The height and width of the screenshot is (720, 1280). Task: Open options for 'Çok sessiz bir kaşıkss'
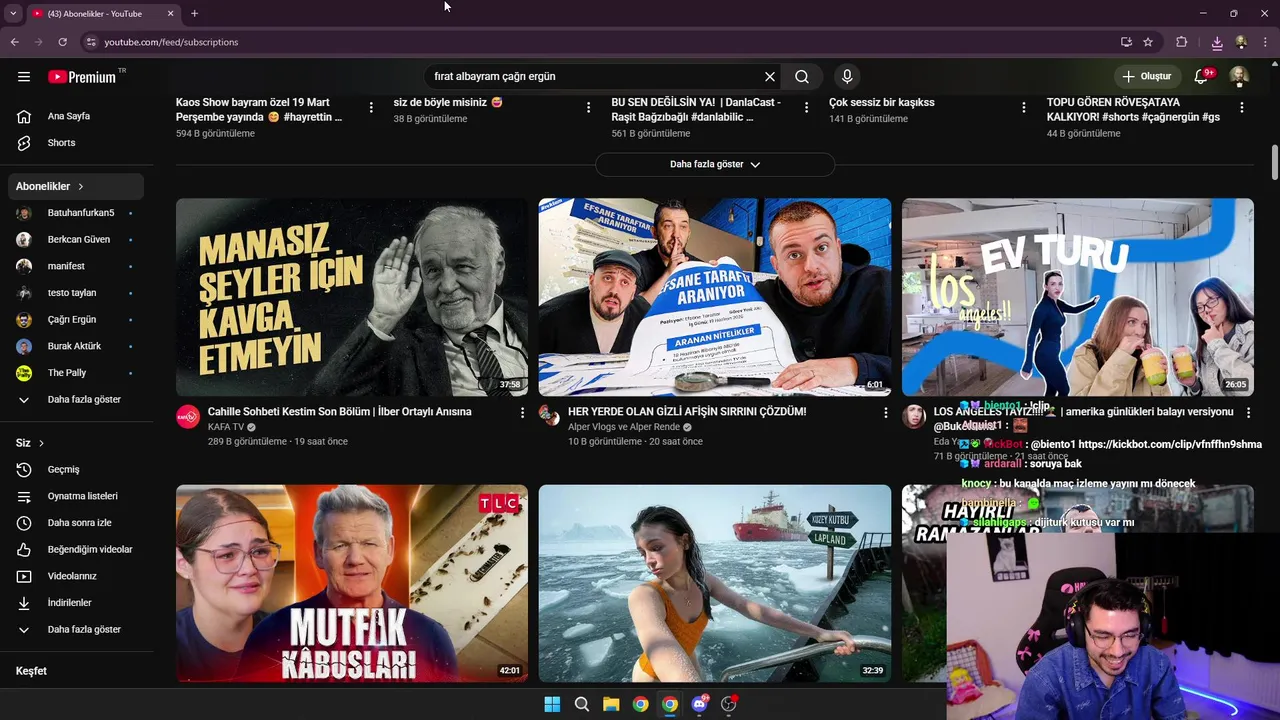click(x=1024, y=107)
